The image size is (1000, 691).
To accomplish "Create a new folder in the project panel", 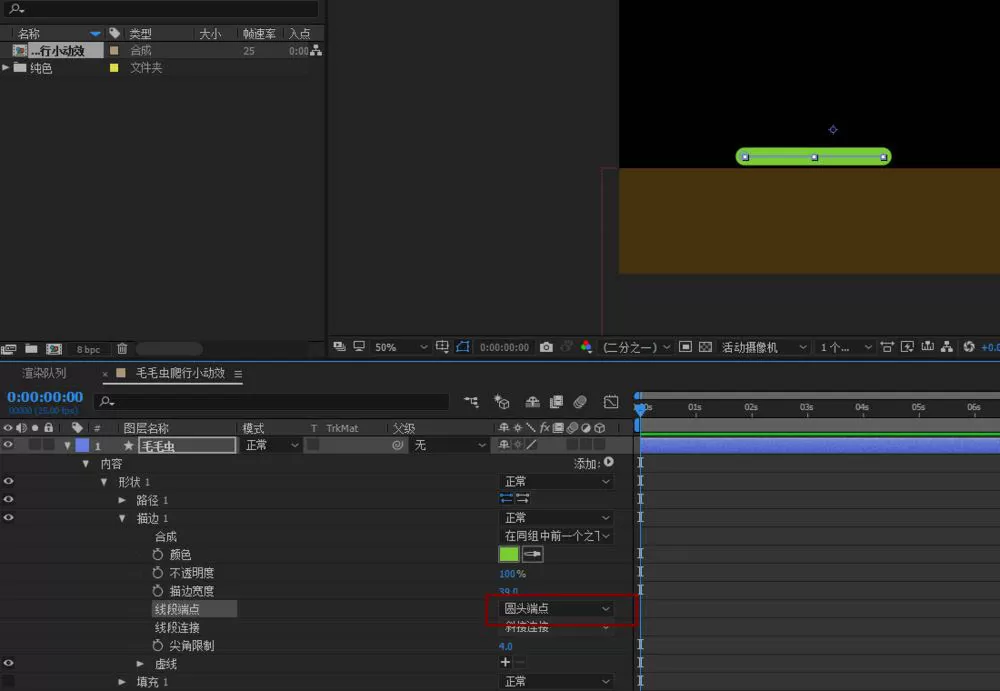I will coord(31,349).
